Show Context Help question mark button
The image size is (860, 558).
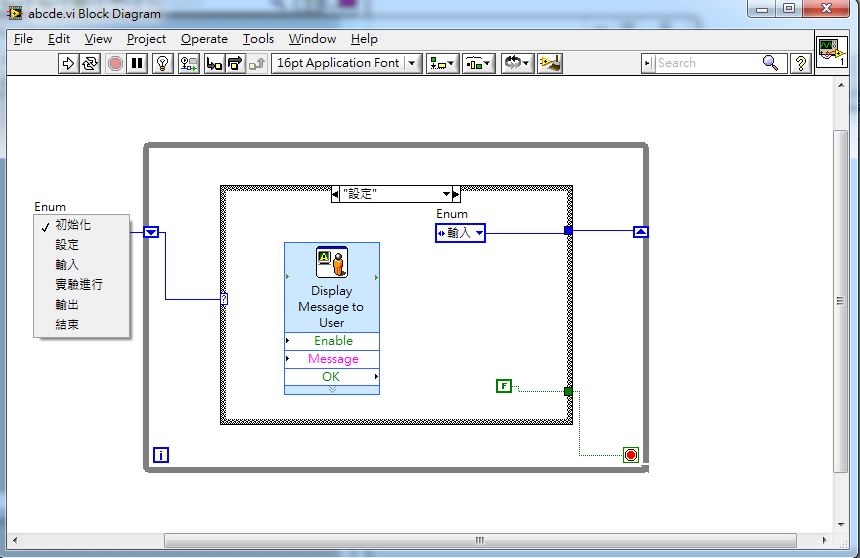click(x=801, y=64)
